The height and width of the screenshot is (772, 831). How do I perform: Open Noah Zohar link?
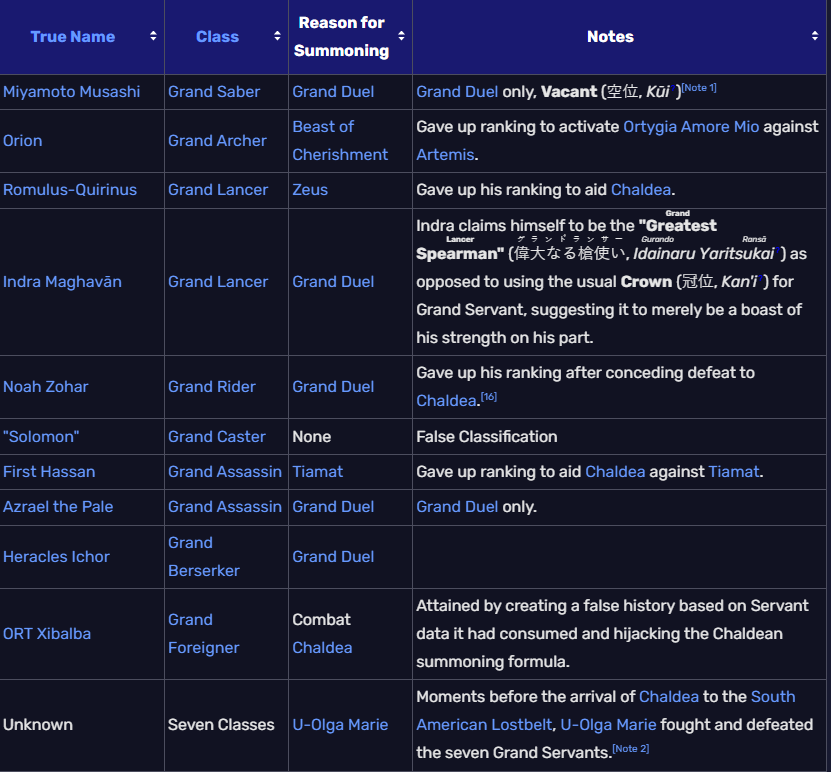click(46, 387)
